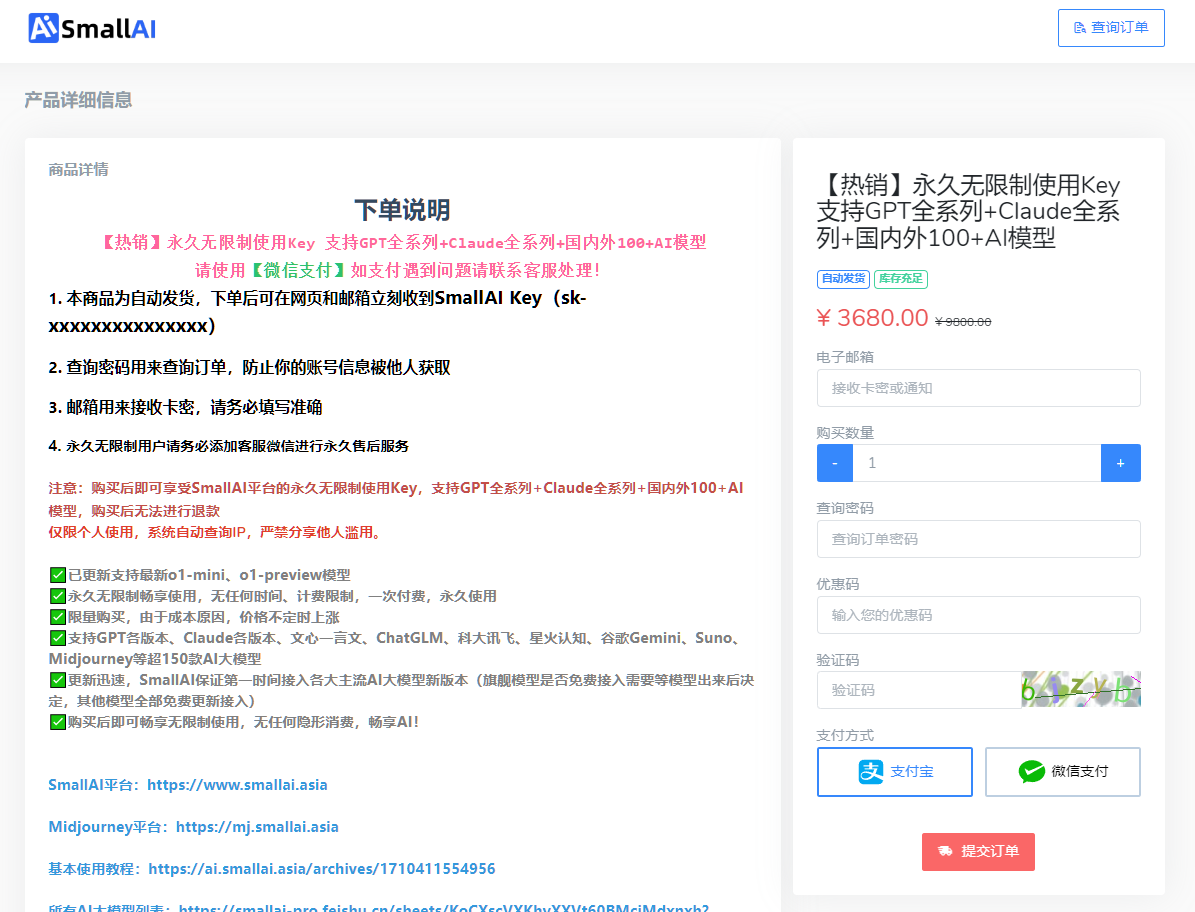Click the struck-through ¥9800.00 original price
The image size is (1195, 912).
(x=963, y=322)
